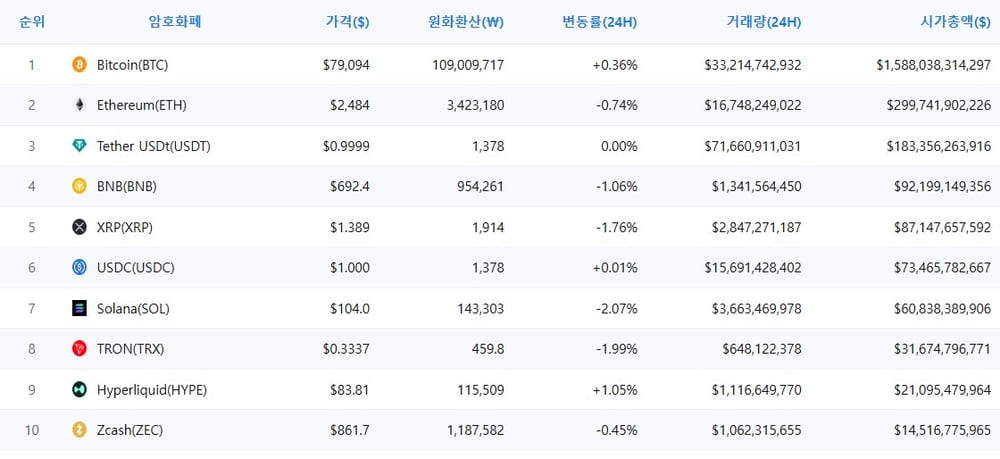This screenshot has width=1000, height=459.
Task: Select Solana market cap $60,838,389,906
Action: [x=943, y=309]
